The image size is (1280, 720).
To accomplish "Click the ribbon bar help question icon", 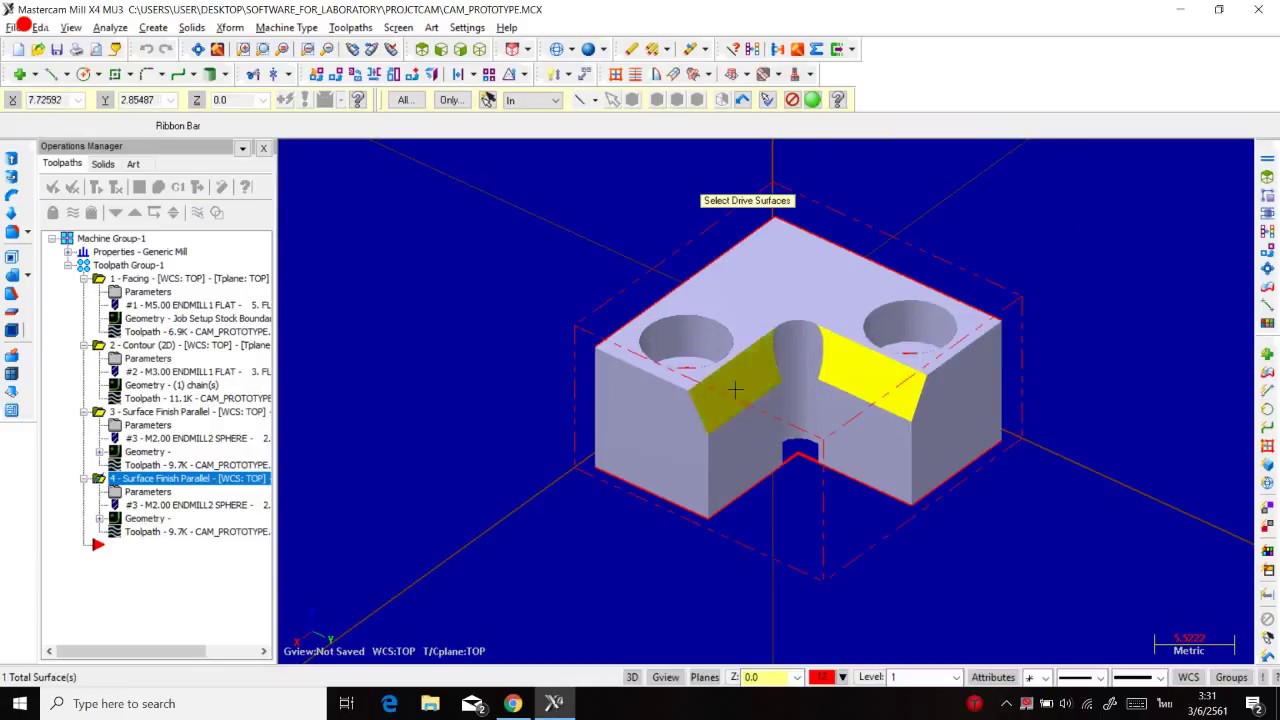I will tap(838, 100).
